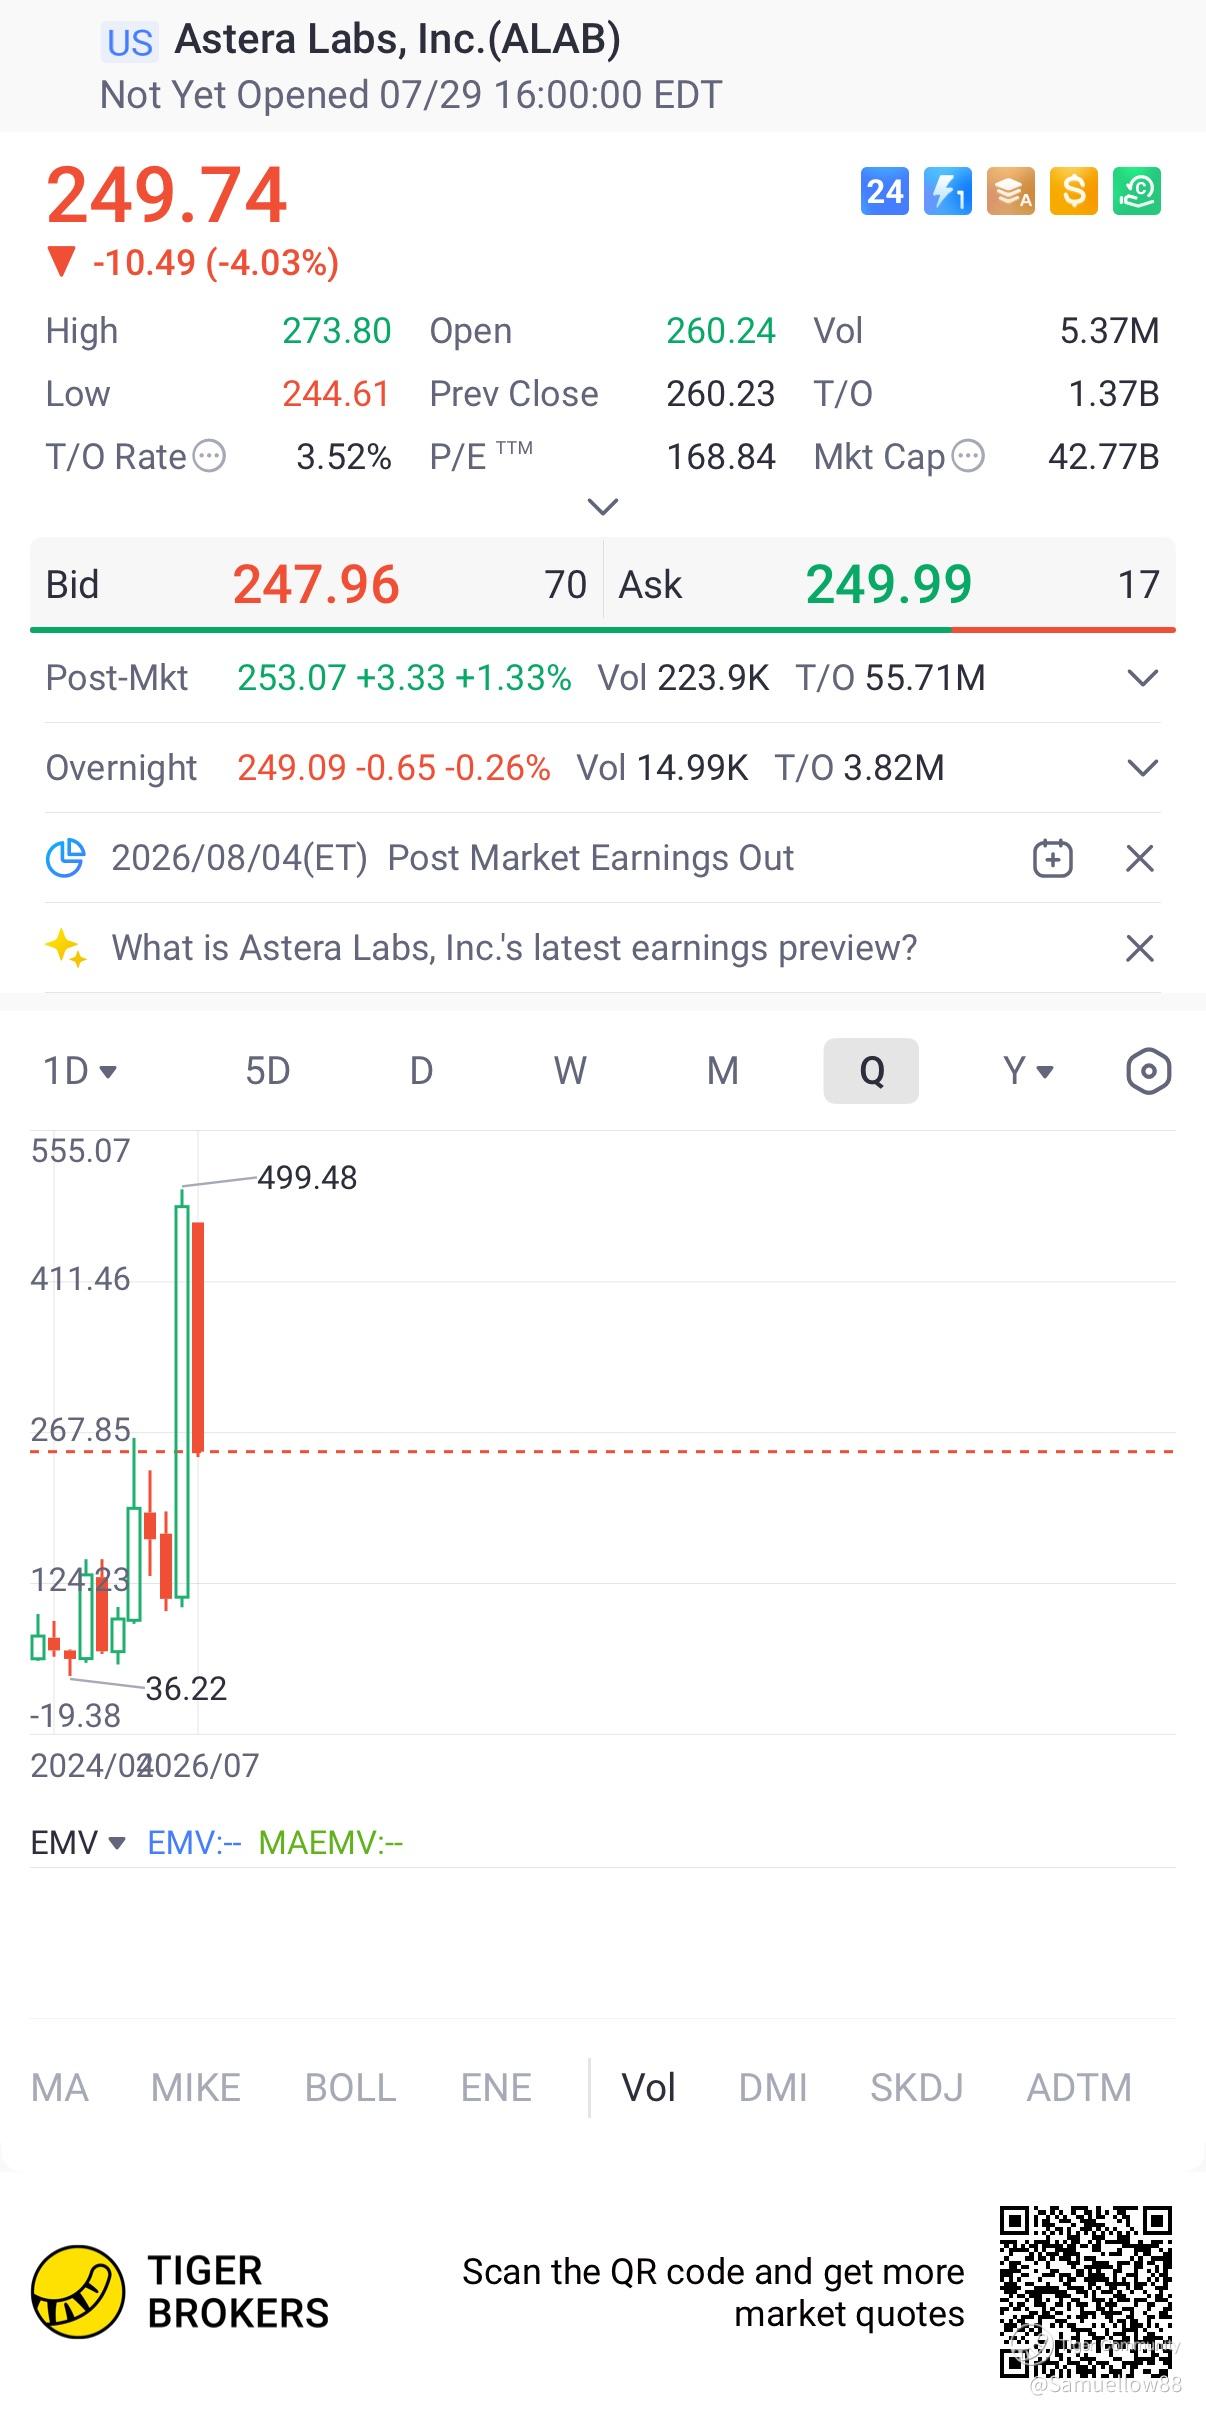
Task: Tap the orange stacked-layers icon
Action: pyautogui.click(x=1011, y=191)
